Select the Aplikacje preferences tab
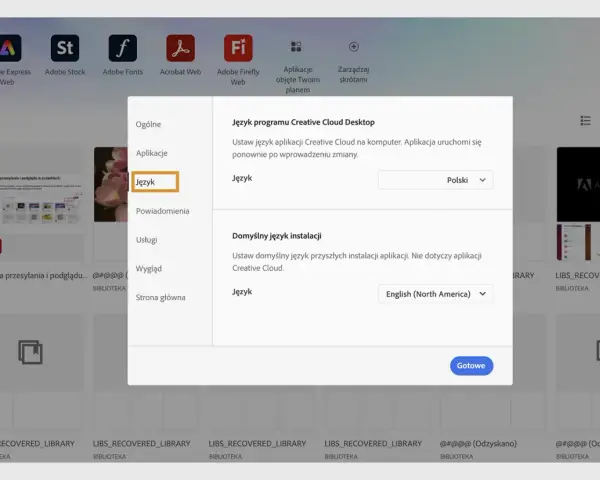The image size is (600, 480). (152, 153)
